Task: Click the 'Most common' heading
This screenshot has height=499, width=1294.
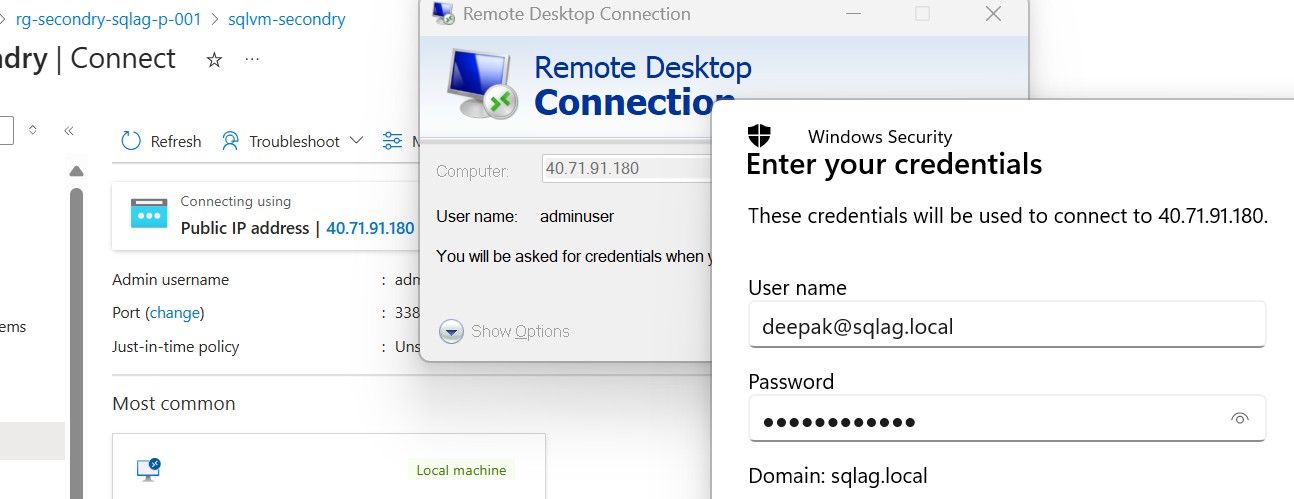Action: coord(174,403)
